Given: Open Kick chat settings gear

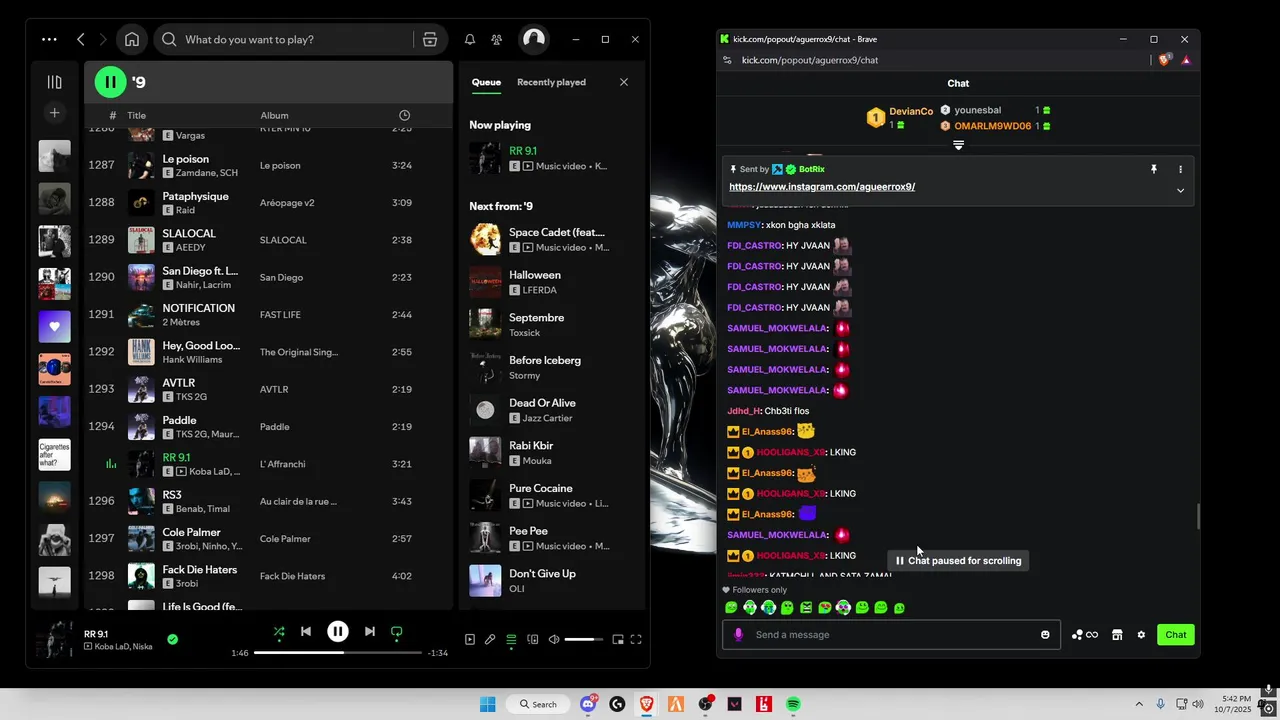Looking at the screenshot, I should coord(1141,635).
